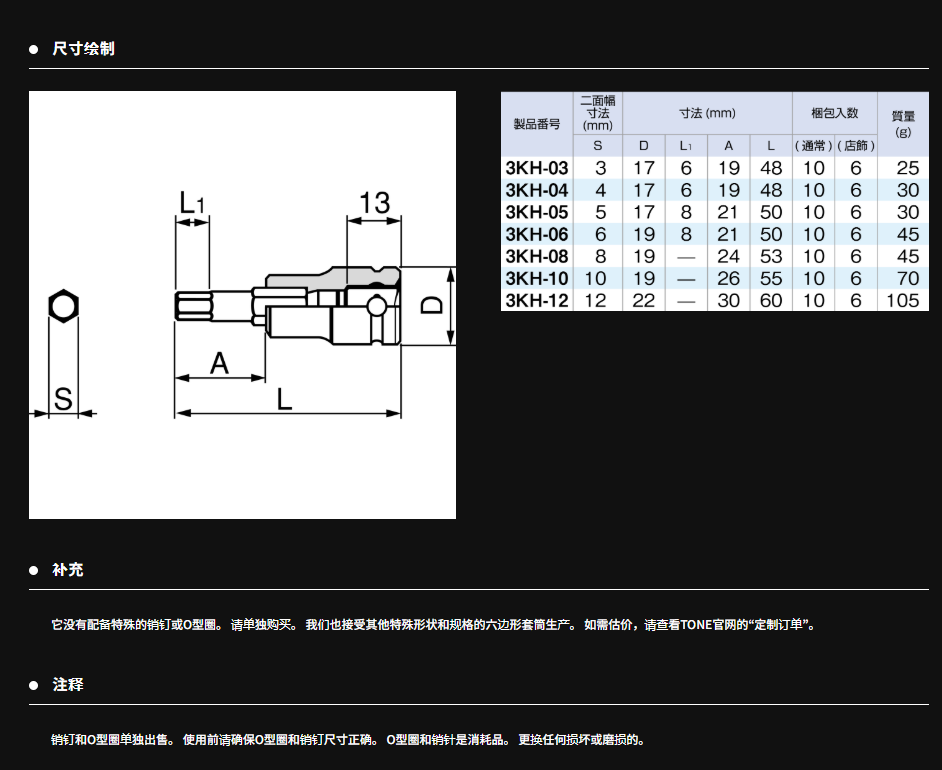Click the white bullet beside 注释
The image size is (942, 770).
(33, 685)
